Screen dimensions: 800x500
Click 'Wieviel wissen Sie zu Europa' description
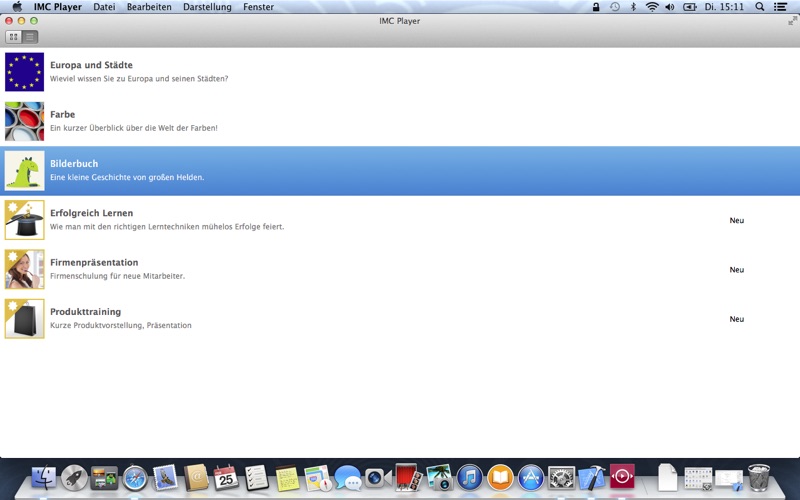139,79
